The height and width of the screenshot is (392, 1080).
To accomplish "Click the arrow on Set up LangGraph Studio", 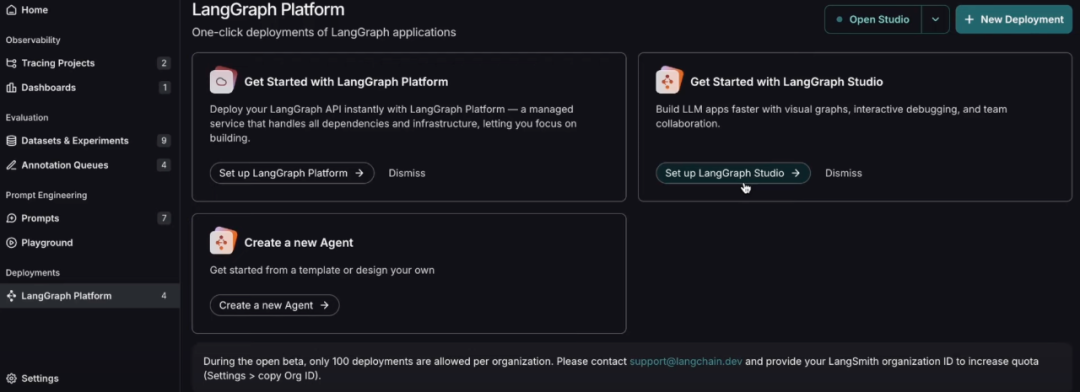I will coord(796,173).
